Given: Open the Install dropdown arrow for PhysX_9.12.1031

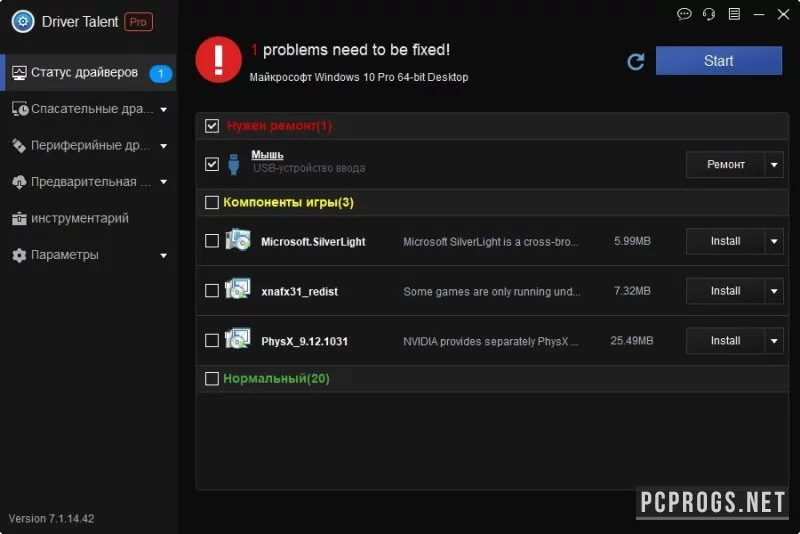Looking at the screenshot, I should pos(774,341).
